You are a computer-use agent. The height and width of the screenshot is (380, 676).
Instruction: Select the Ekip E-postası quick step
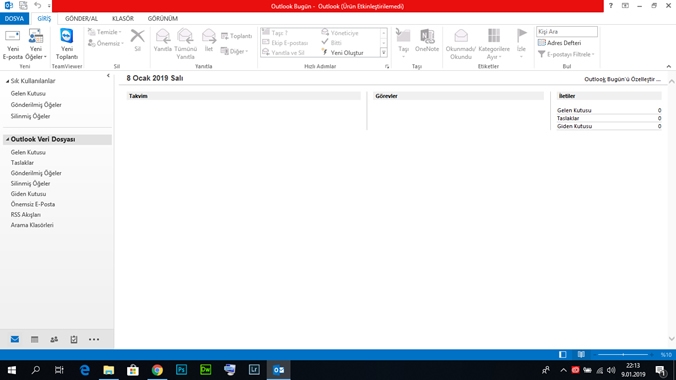285,43
